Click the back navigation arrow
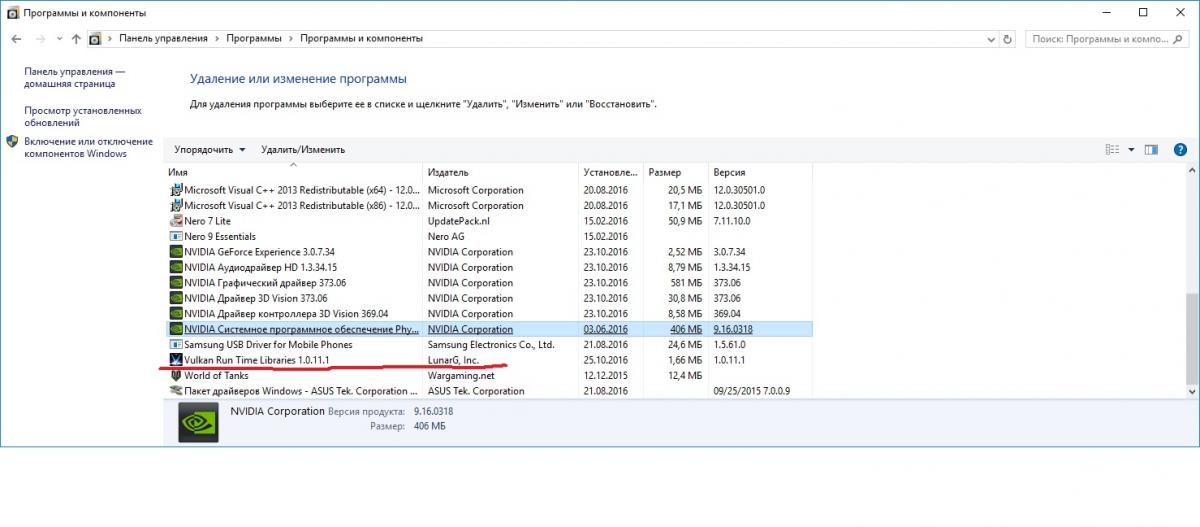 coord(16,38)
